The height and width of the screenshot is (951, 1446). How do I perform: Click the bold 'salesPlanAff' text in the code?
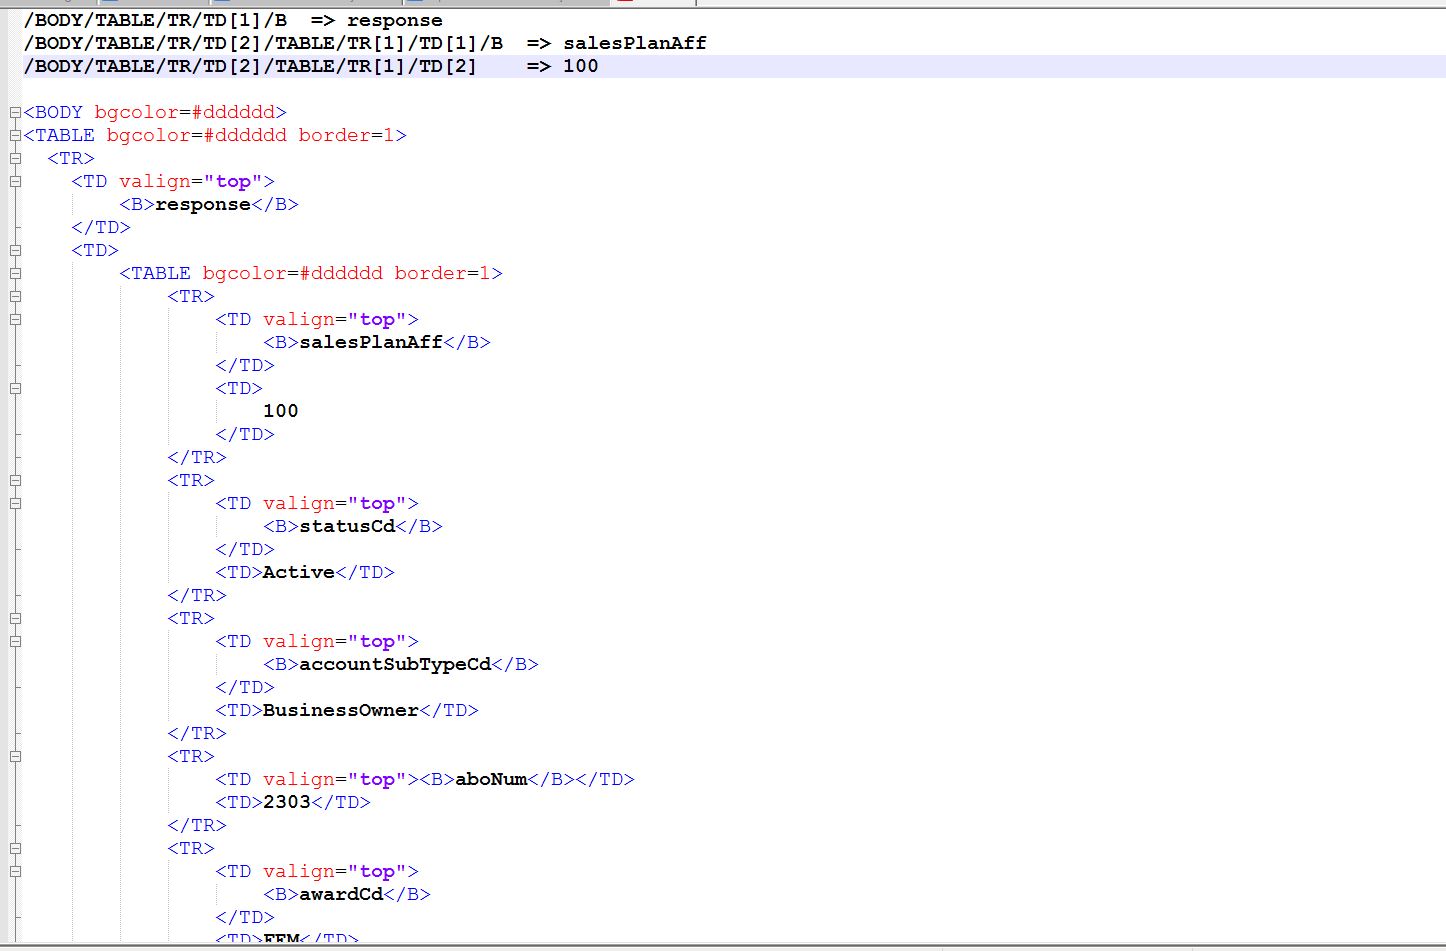(x=371, y=342)
